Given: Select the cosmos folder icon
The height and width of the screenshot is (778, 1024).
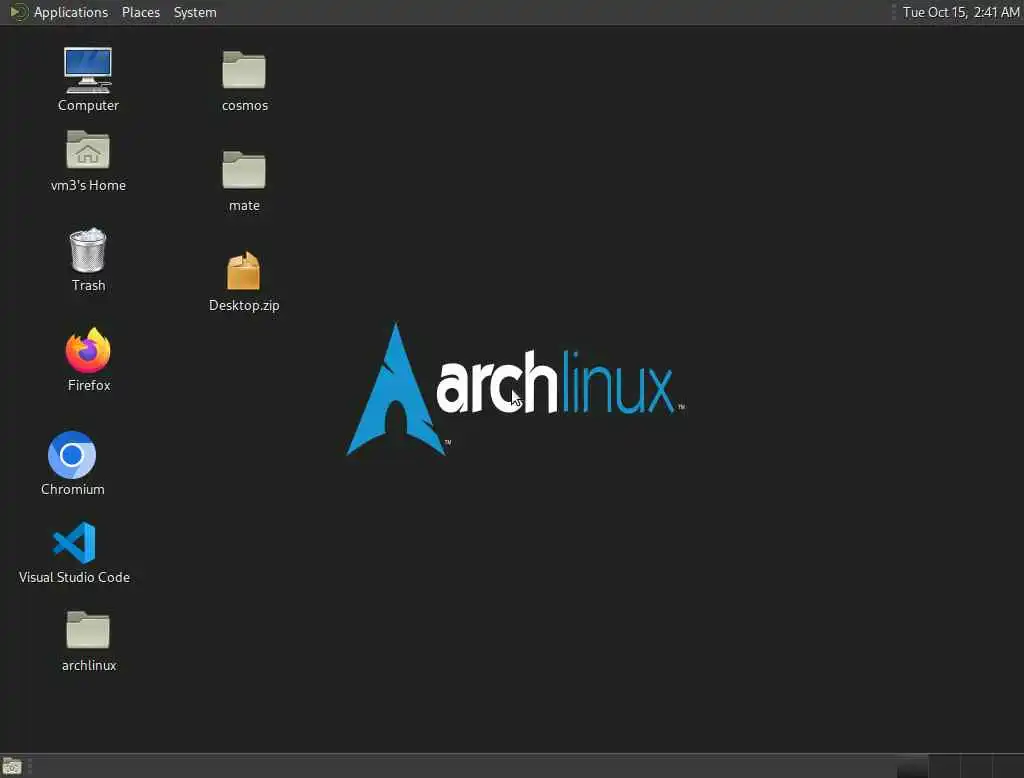Looking at the screenshot, I should click(x=244, y=69).
